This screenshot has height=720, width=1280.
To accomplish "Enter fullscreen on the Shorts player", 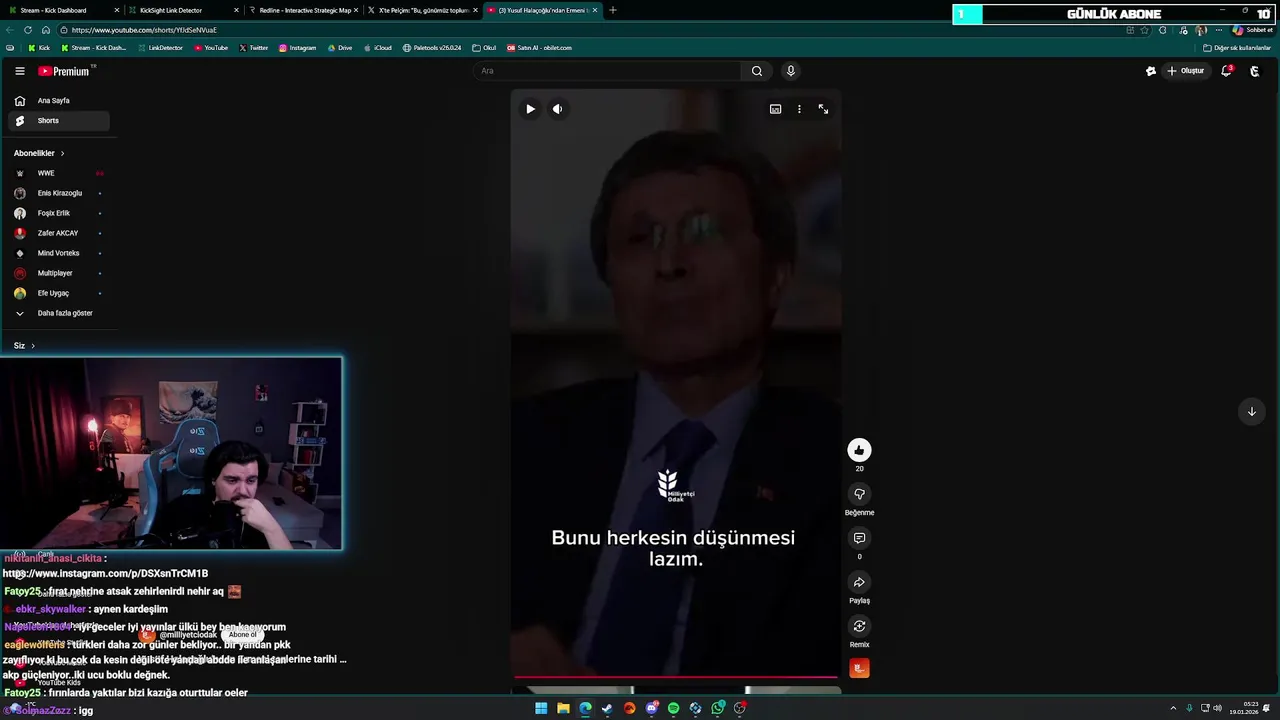I will [823, 109].
